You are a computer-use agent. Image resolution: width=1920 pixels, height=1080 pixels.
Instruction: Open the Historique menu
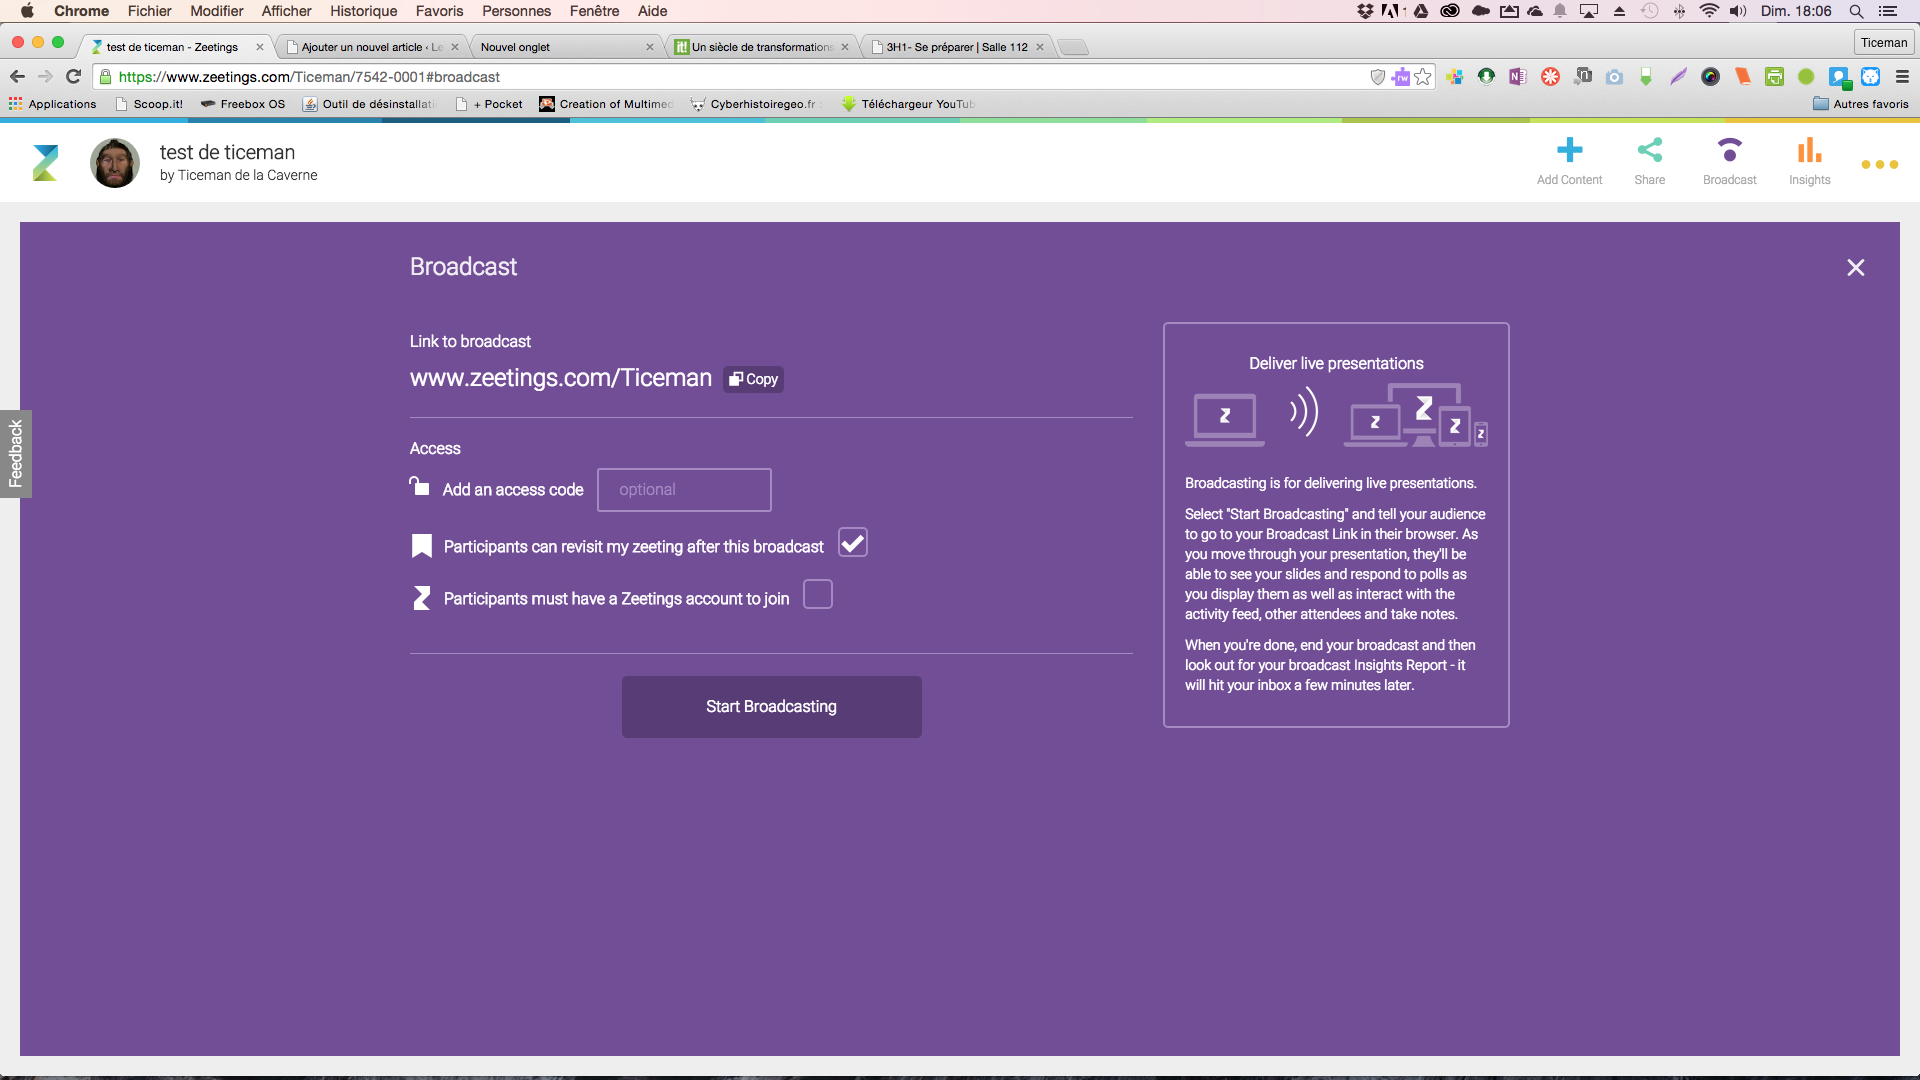[364, 11]
